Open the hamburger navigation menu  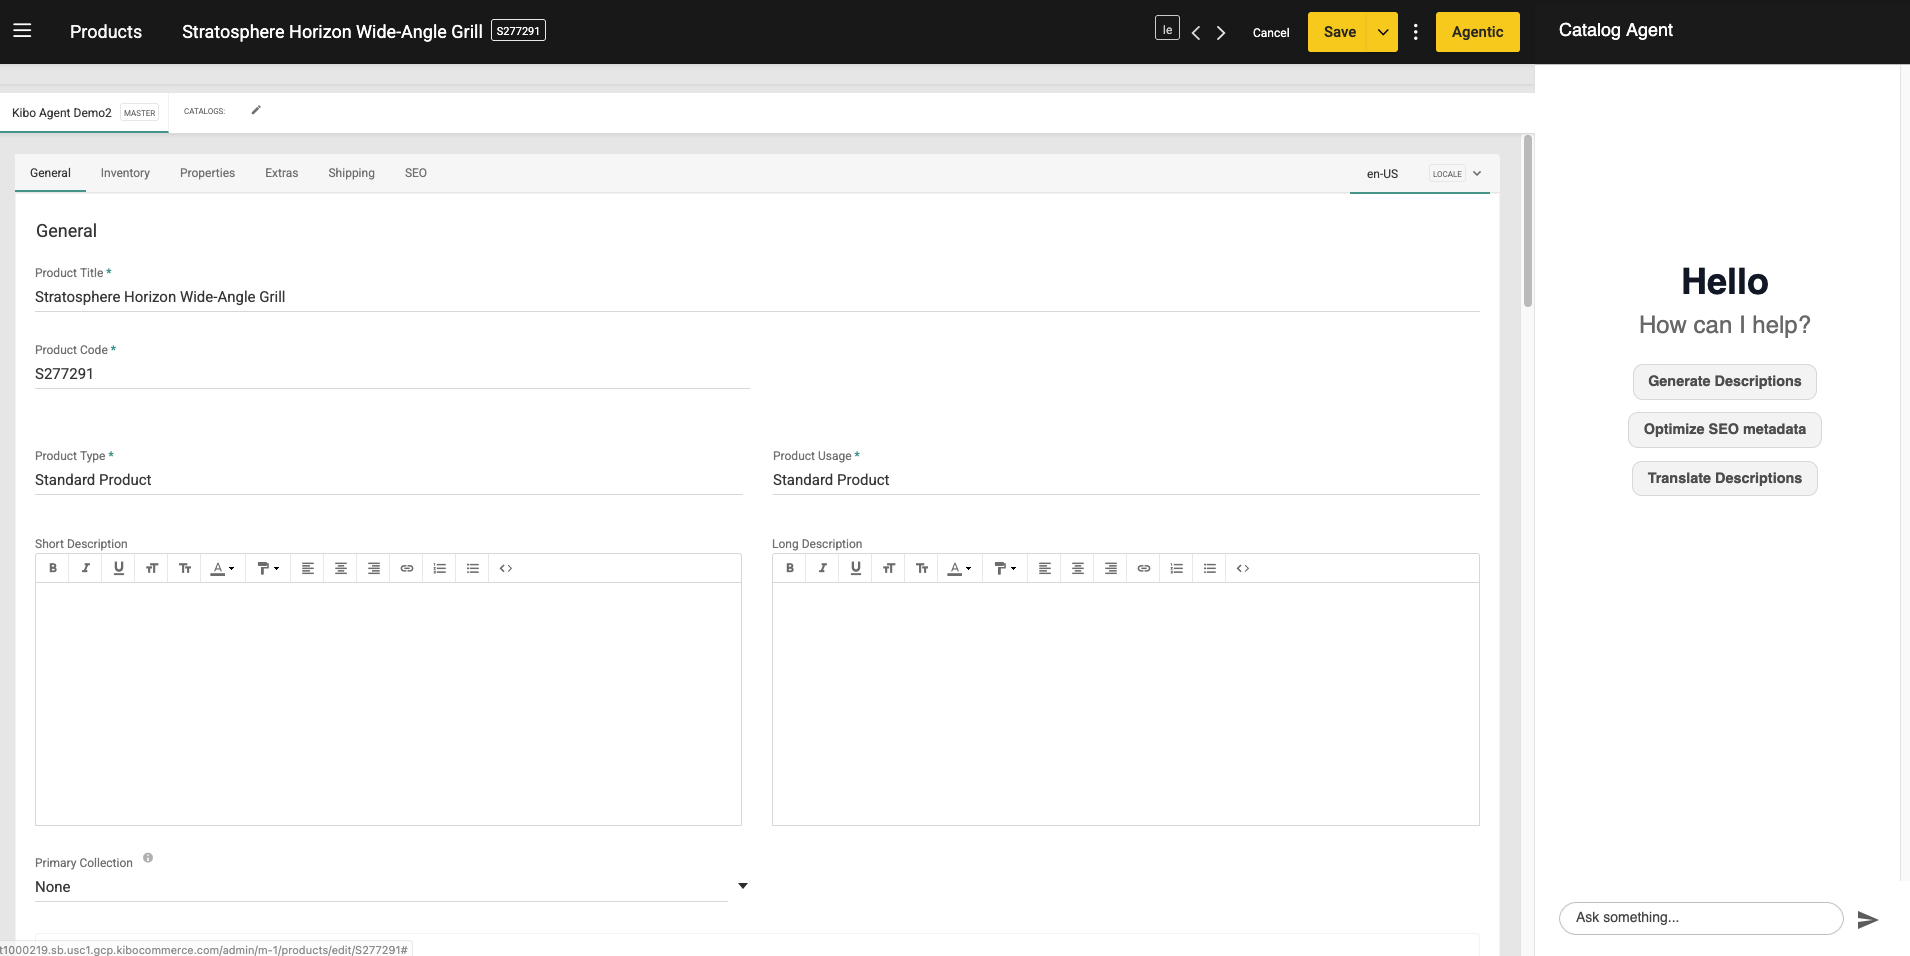coord(22,31)
